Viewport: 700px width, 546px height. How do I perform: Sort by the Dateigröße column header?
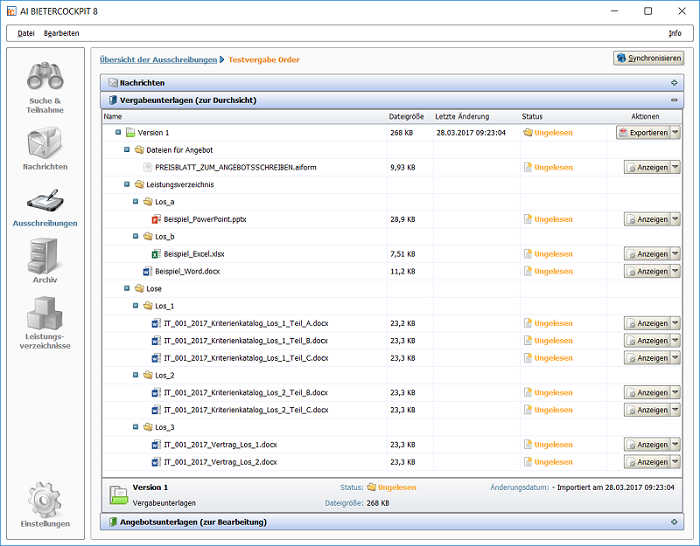pyautogui.click(x=406, y=116)
